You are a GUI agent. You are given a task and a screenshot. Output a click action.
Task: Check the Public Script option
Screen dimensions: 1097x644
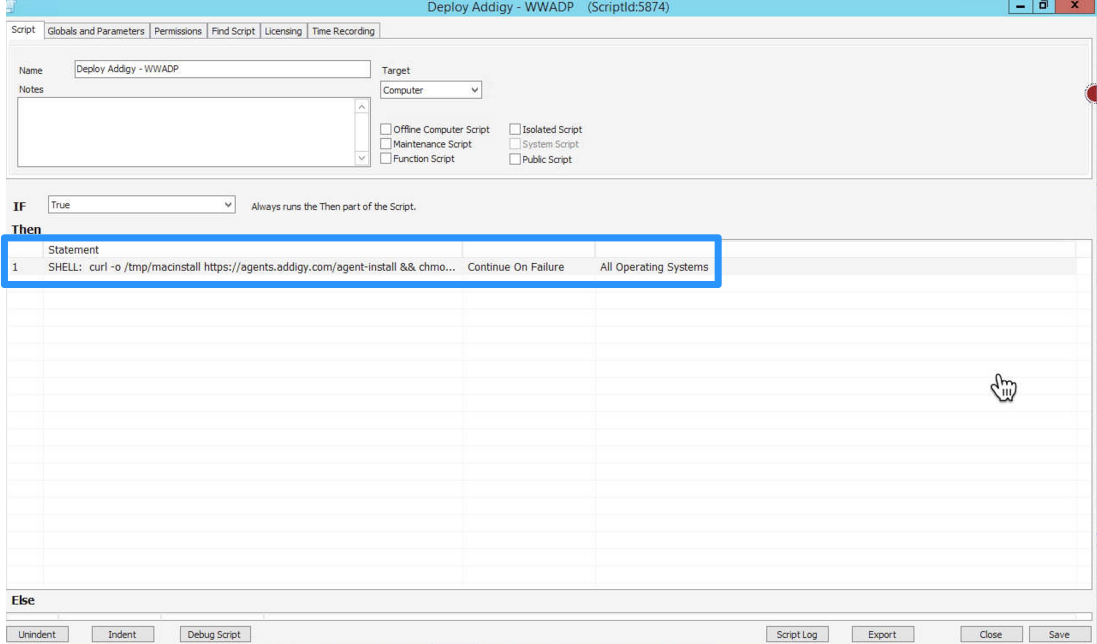(x=515, y=158)
